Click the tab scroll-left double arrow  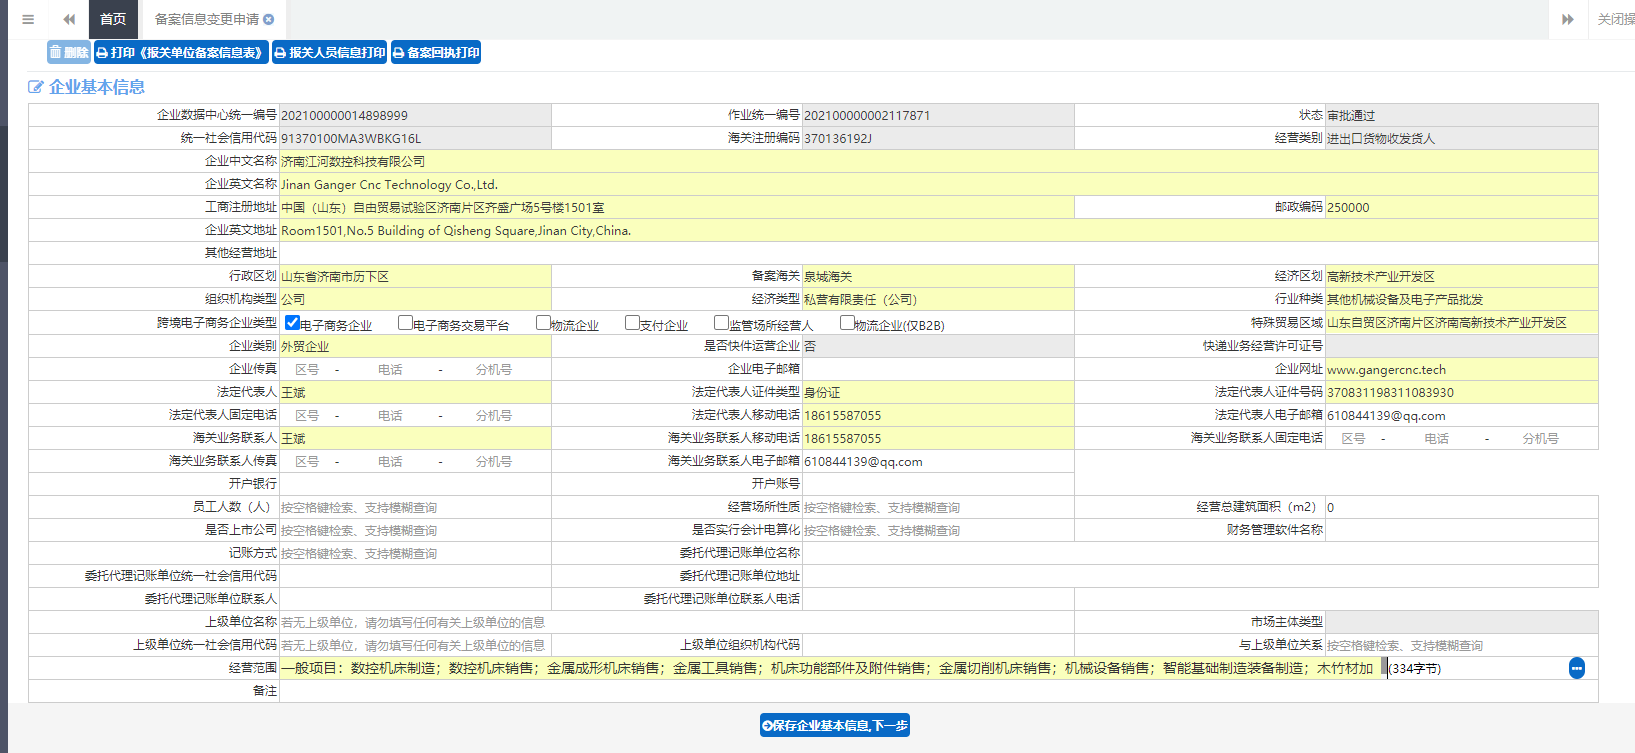tap(69, 19)
